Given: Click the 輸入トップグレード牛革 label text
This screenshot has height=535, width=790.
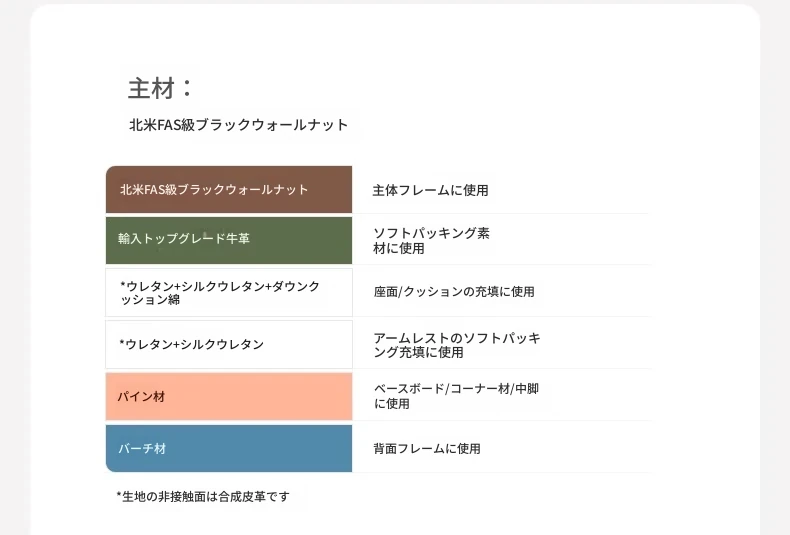Looking at the screenshot, I should click(184, 238).
